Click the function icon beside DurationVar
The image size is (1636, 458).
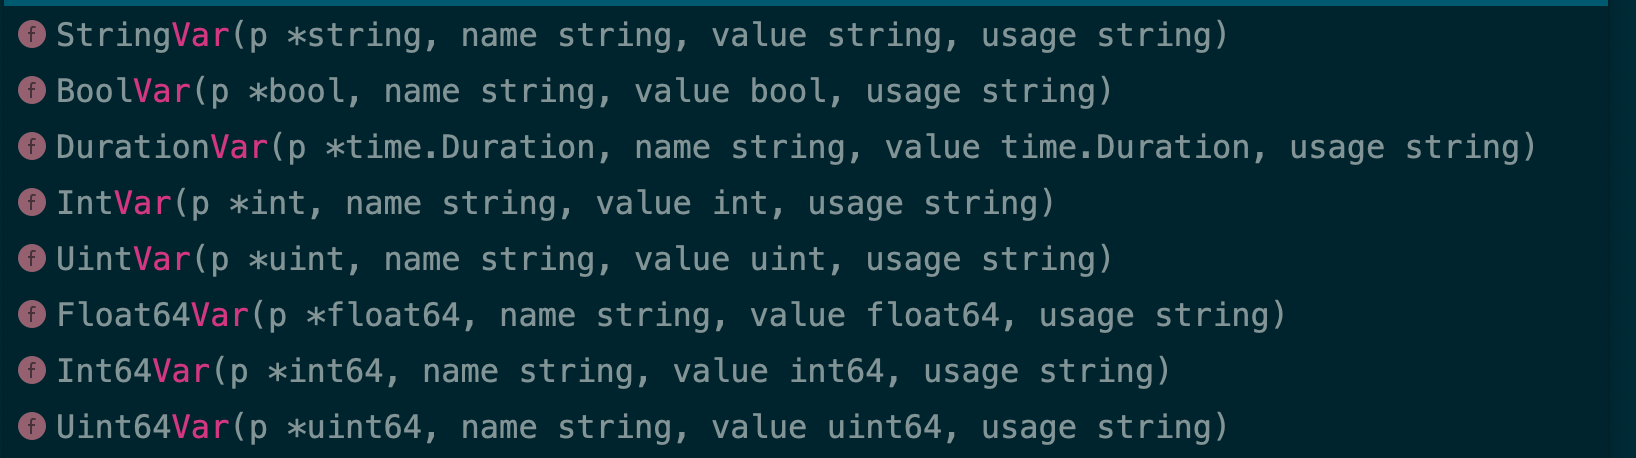click(32, 147)
